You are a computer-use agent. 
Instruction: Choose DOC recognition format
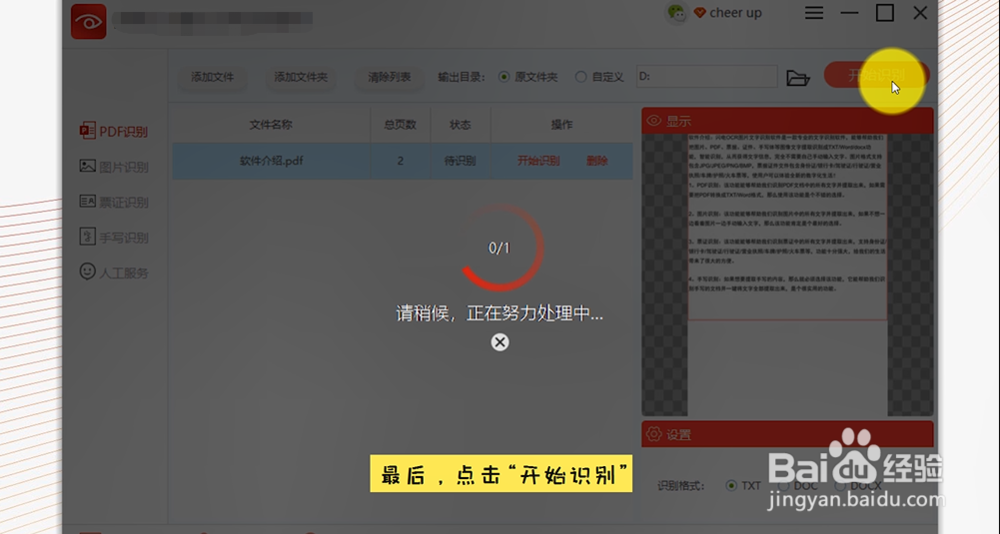tap(798, 486)
